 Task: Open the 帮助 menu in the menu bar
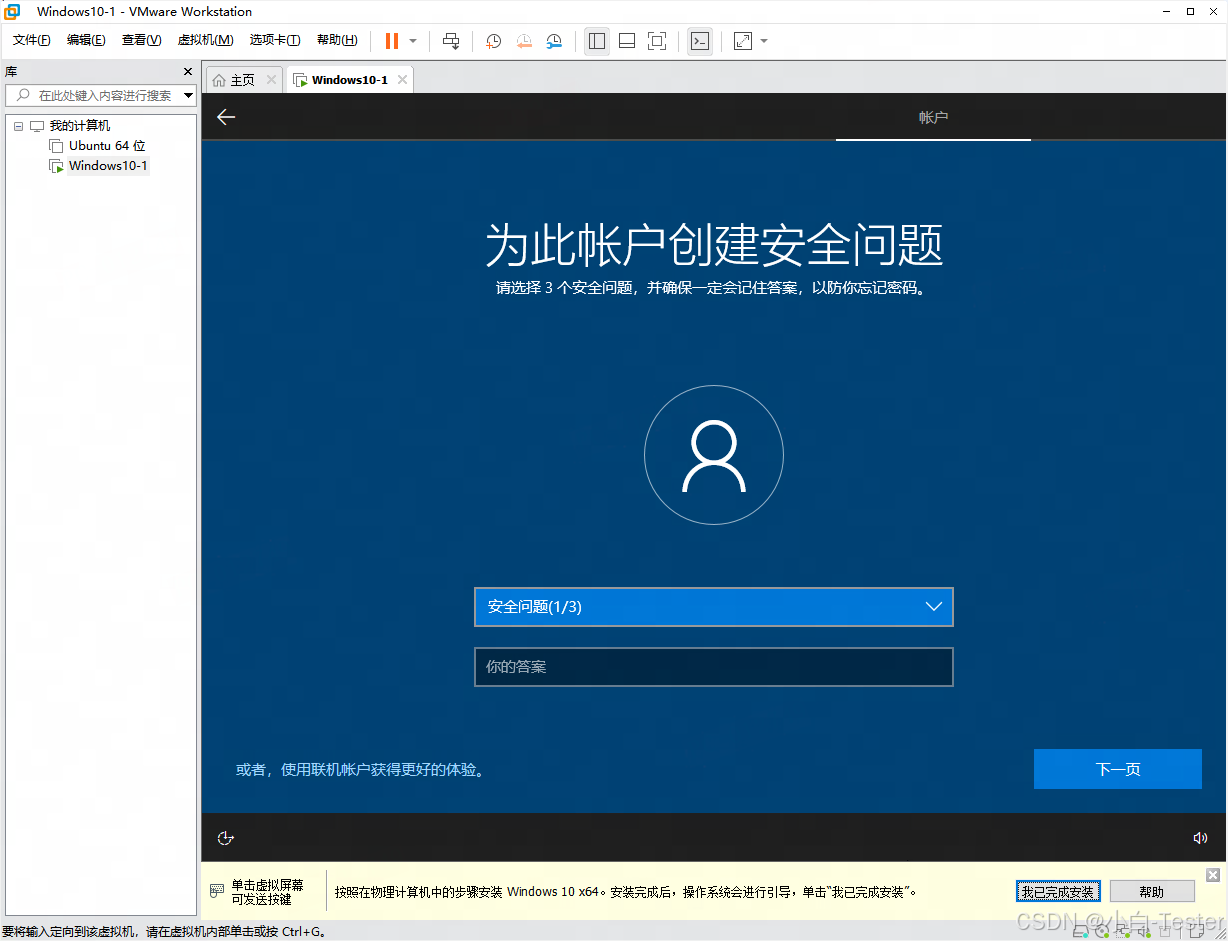click(337, 40)
